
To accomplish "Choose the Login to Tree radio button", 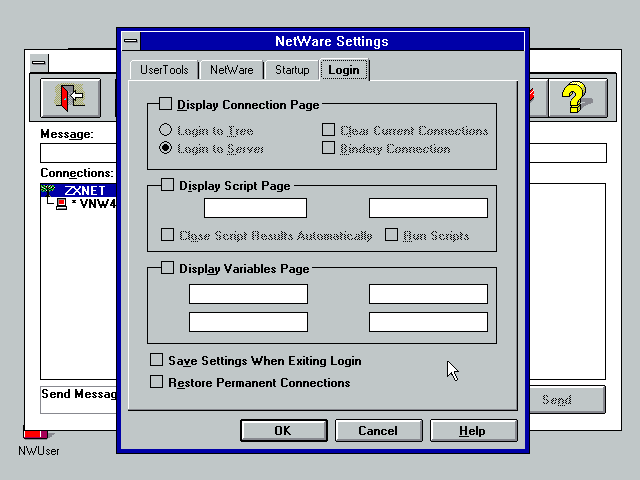I will coord(165,130).
